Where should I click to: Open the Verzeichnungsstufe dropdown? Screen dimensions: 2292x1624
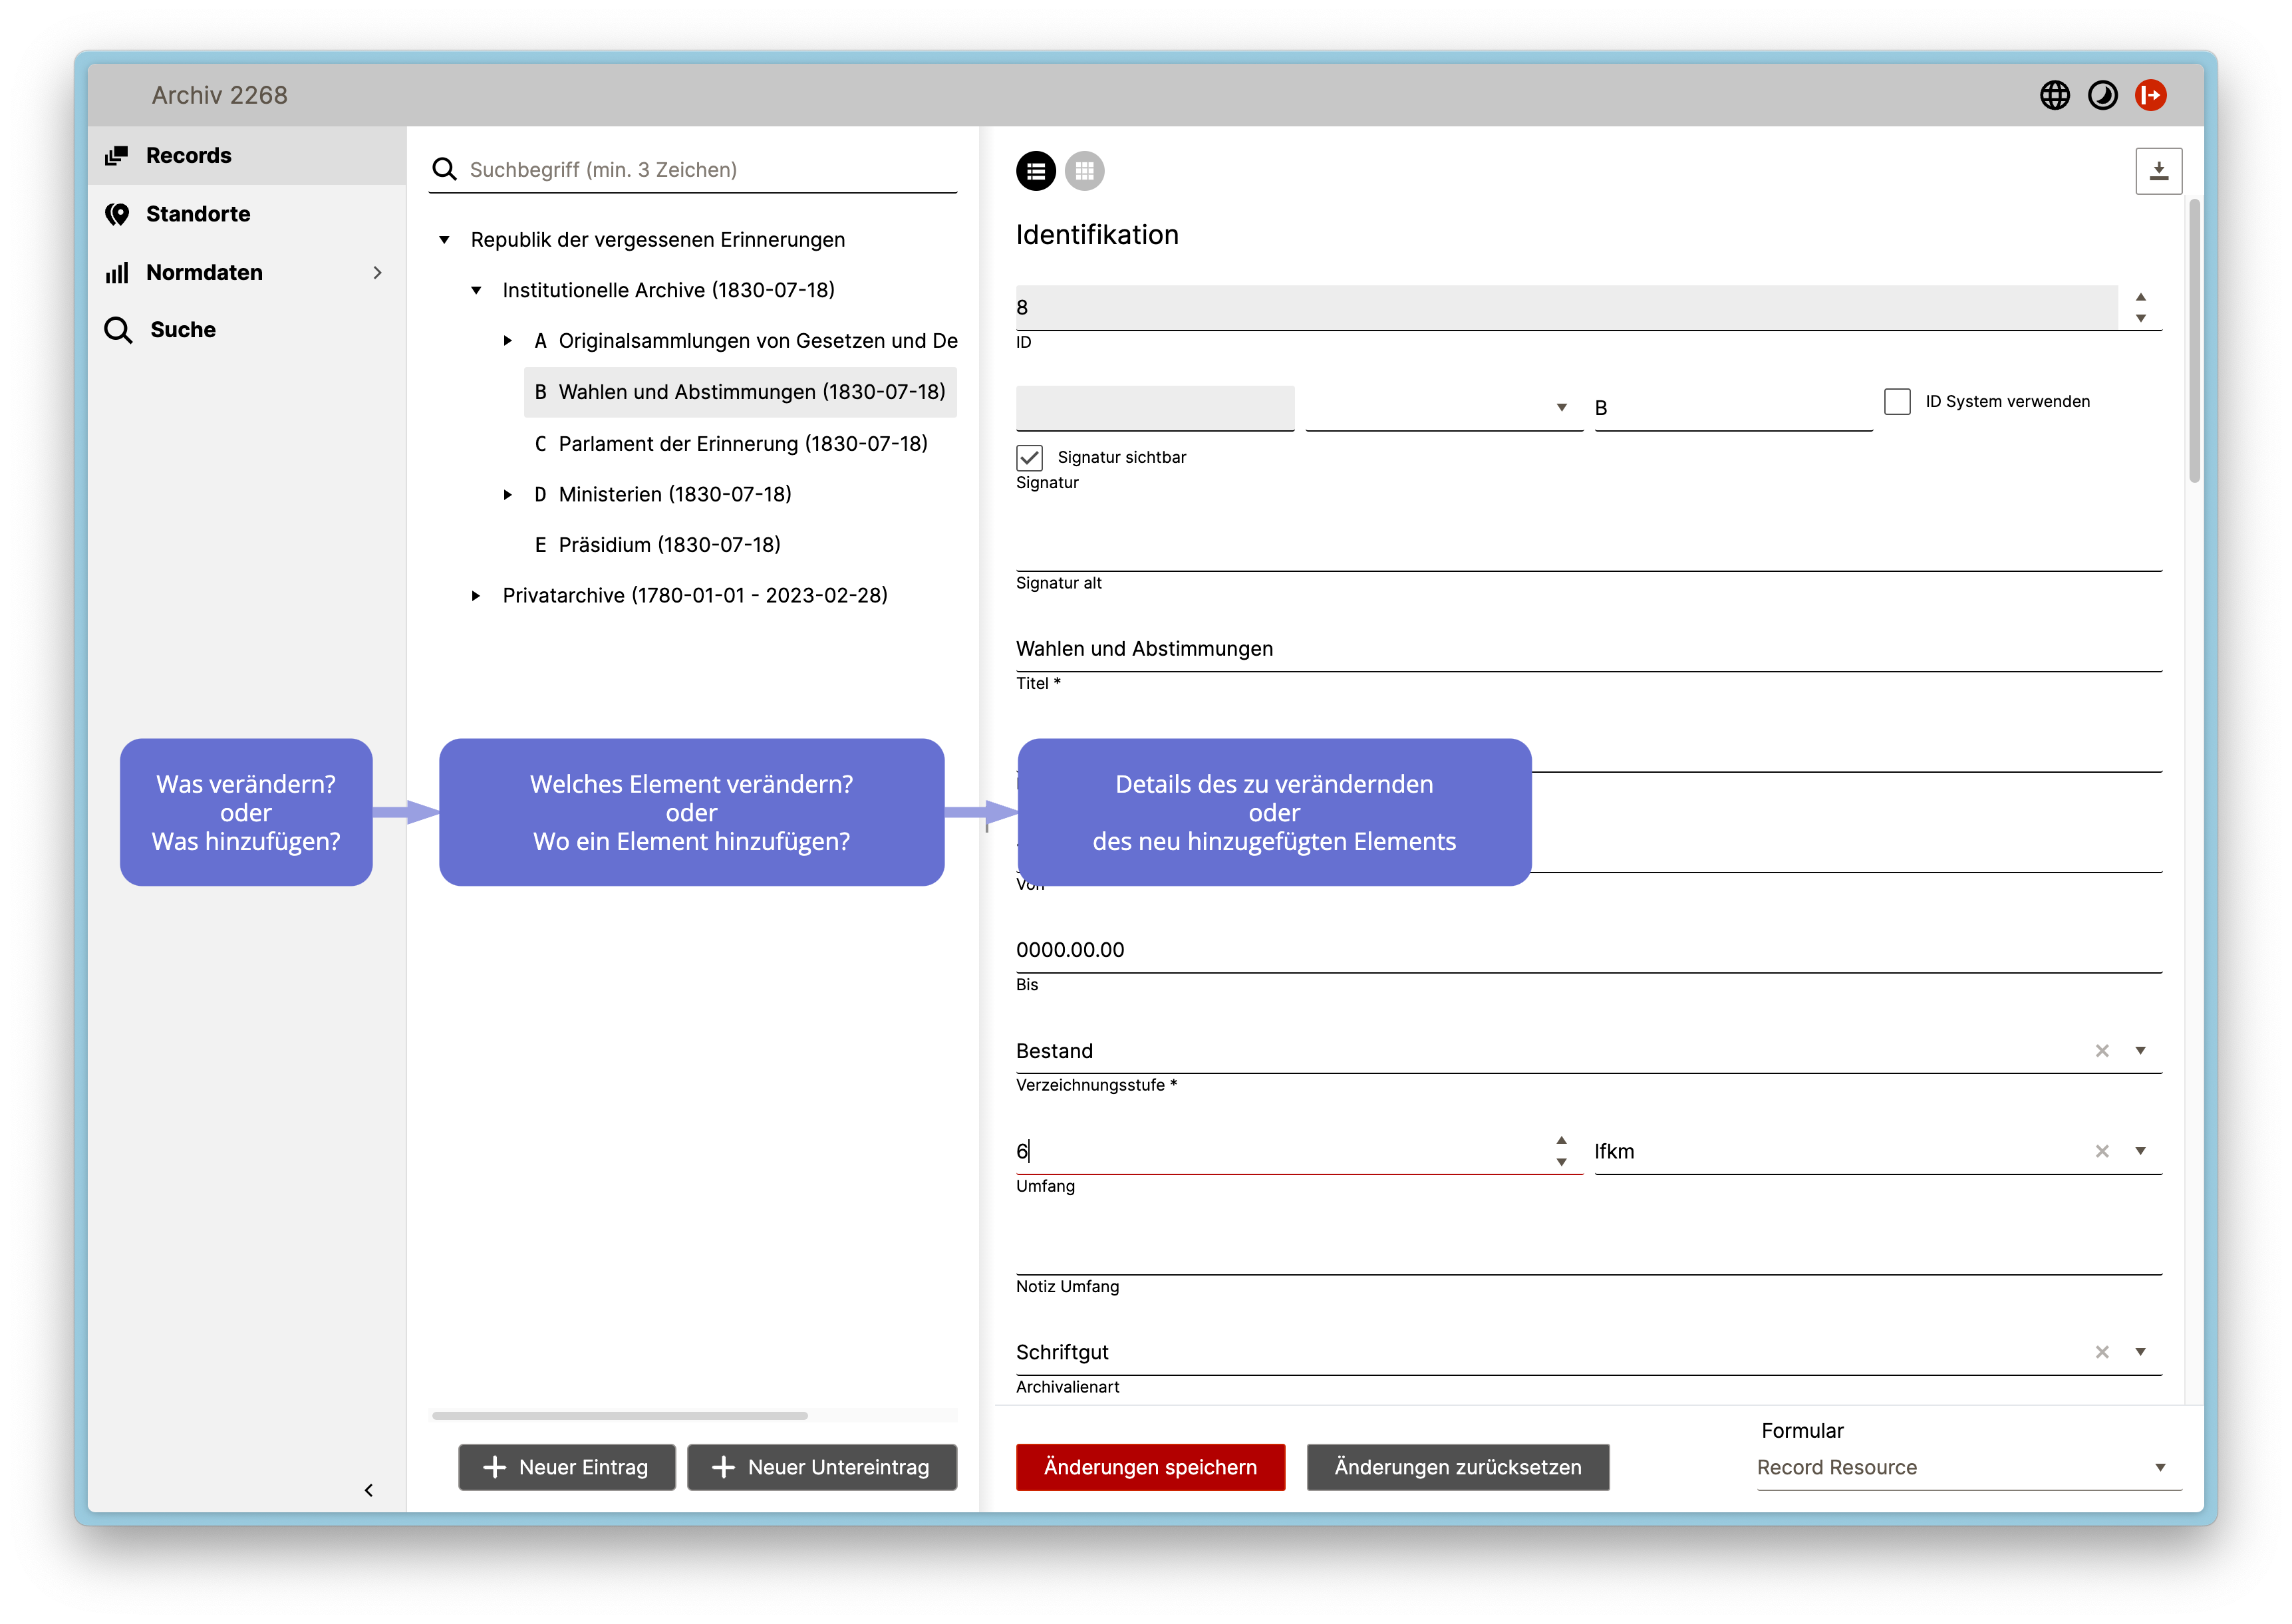[x=2142, y=1051]
